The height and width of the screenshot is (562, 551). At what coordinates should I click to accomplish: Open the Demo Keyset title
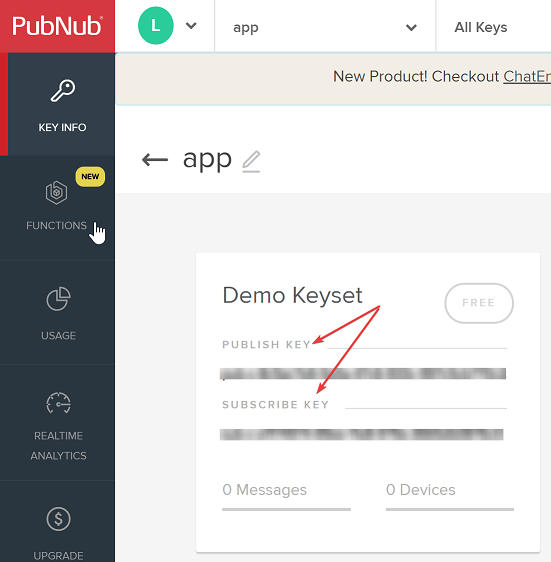292,296
